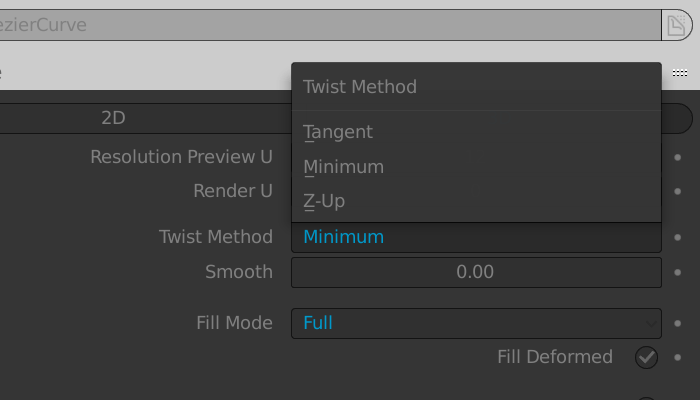Click the Shape panel drag-grip dots
This screenshot has height=400, width=700.
tap(679, 73)
